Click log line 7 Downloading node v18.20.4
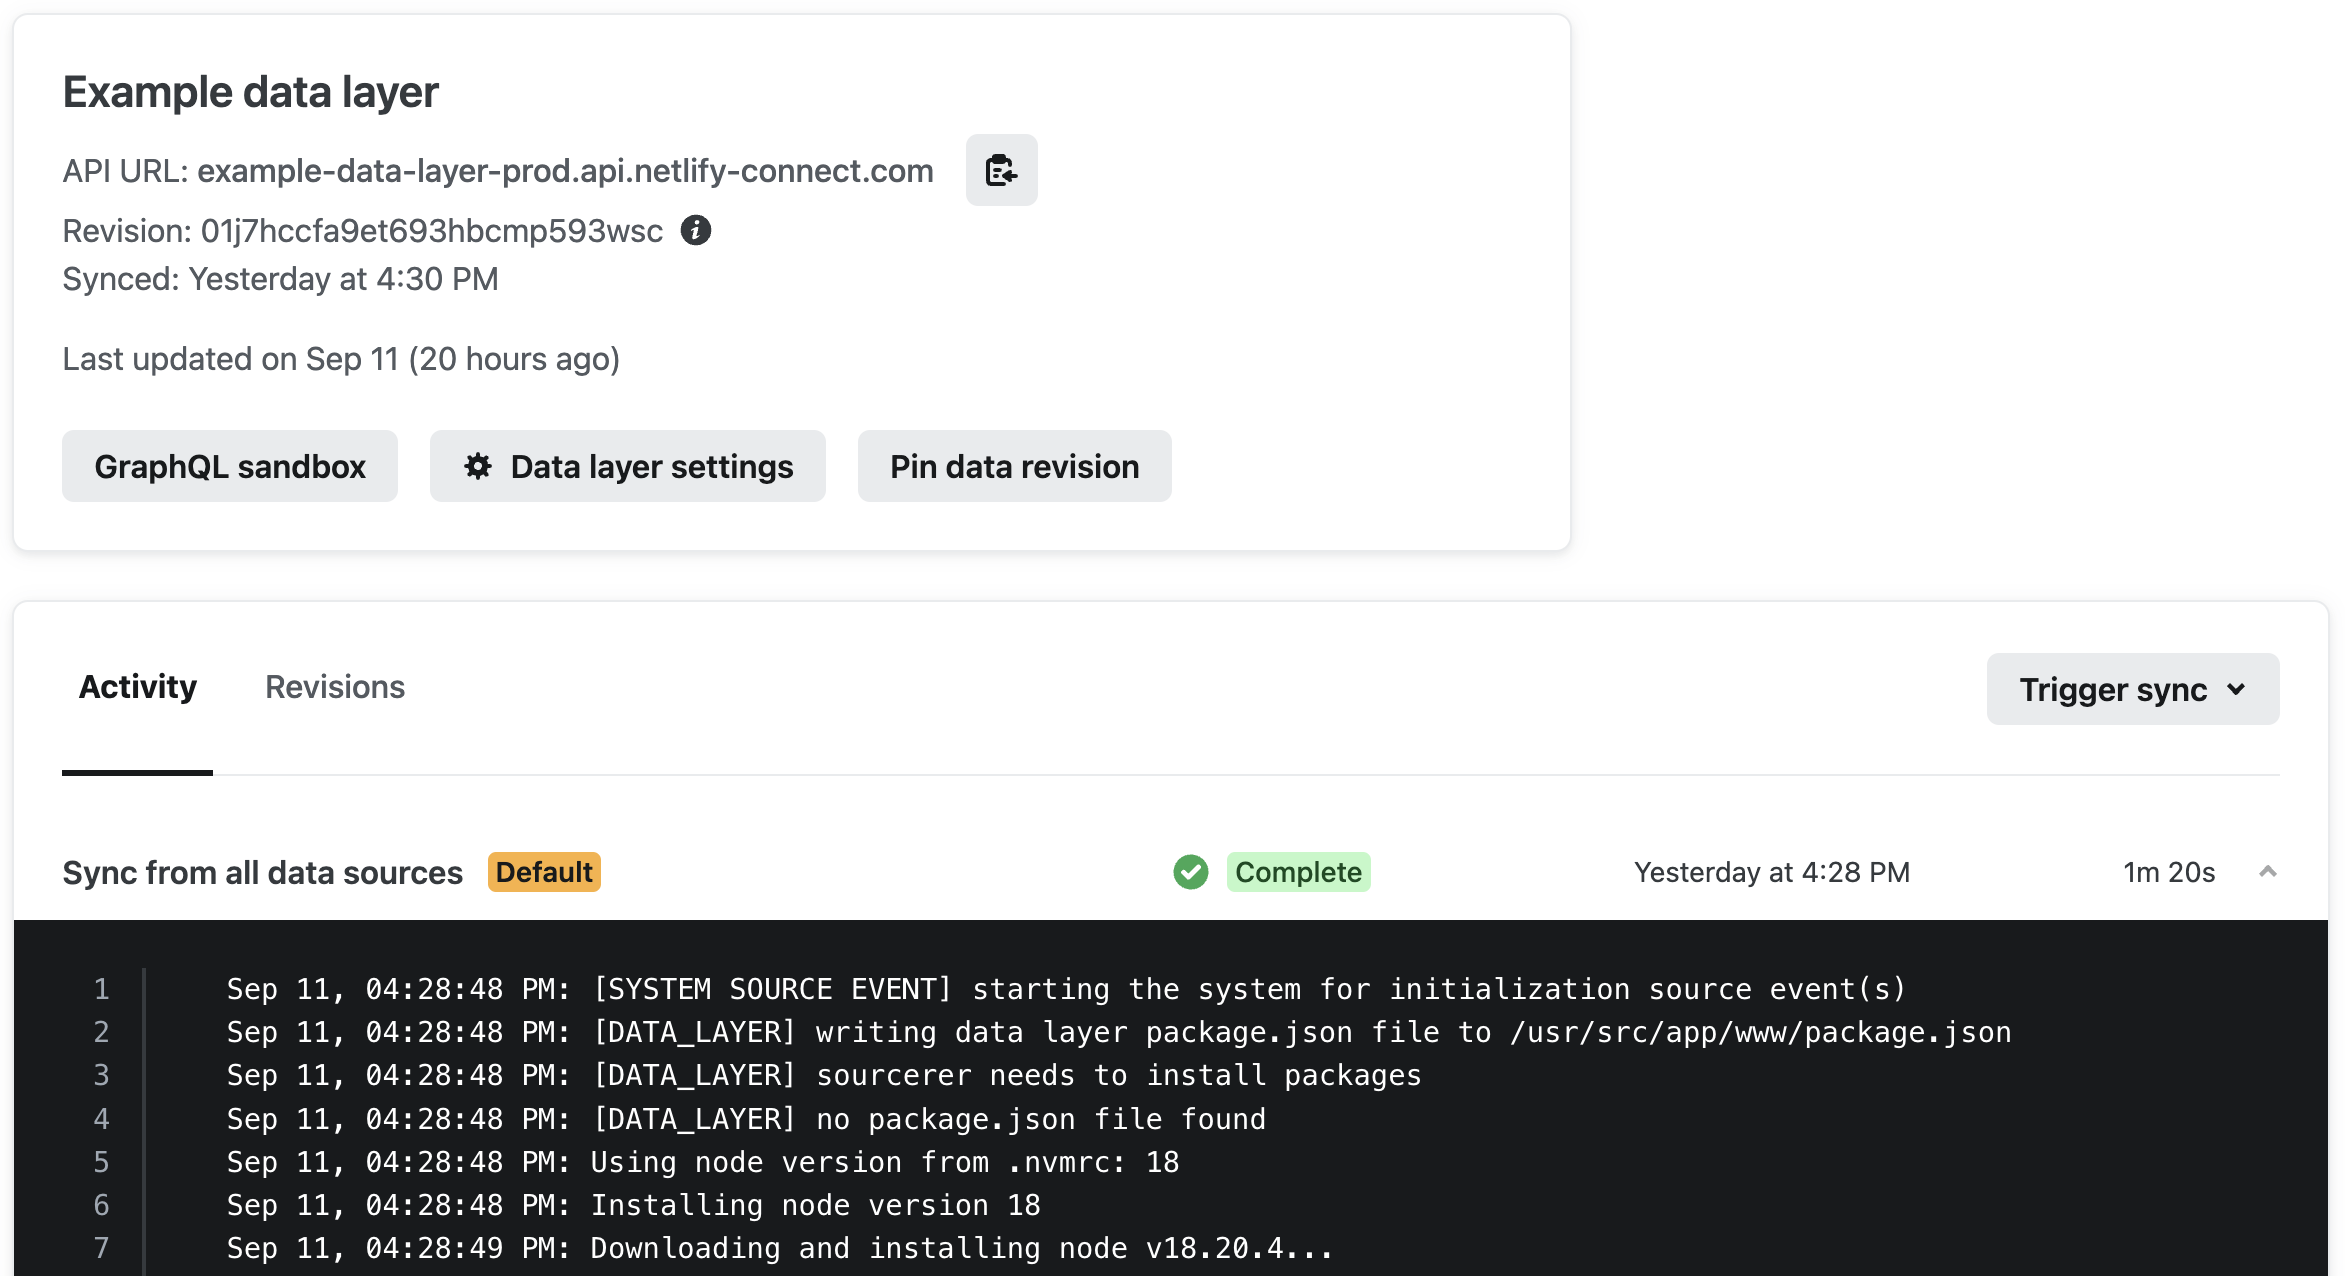Image resolution: width=2345 pixels, height=1276 pixels. pos(780,1248)
